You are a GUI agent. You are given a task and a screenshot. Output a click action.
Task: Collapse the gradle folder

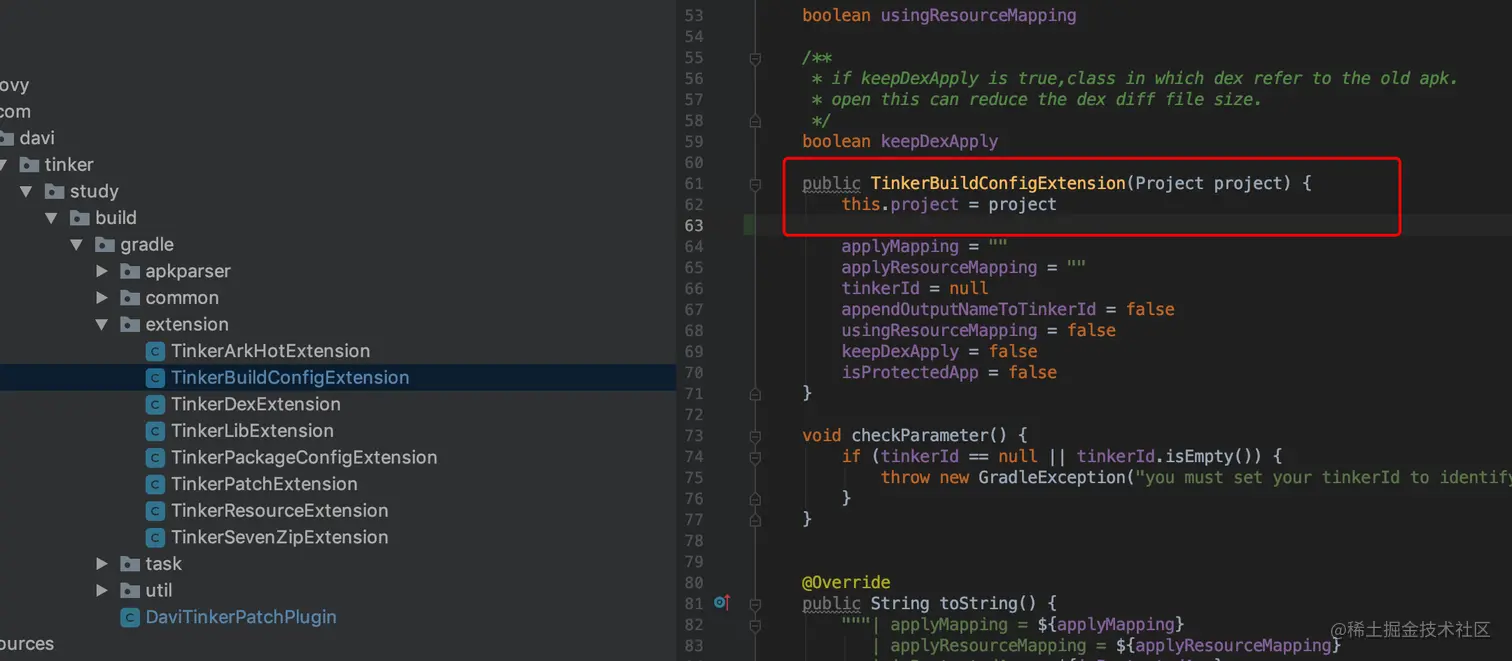(77, 245)
